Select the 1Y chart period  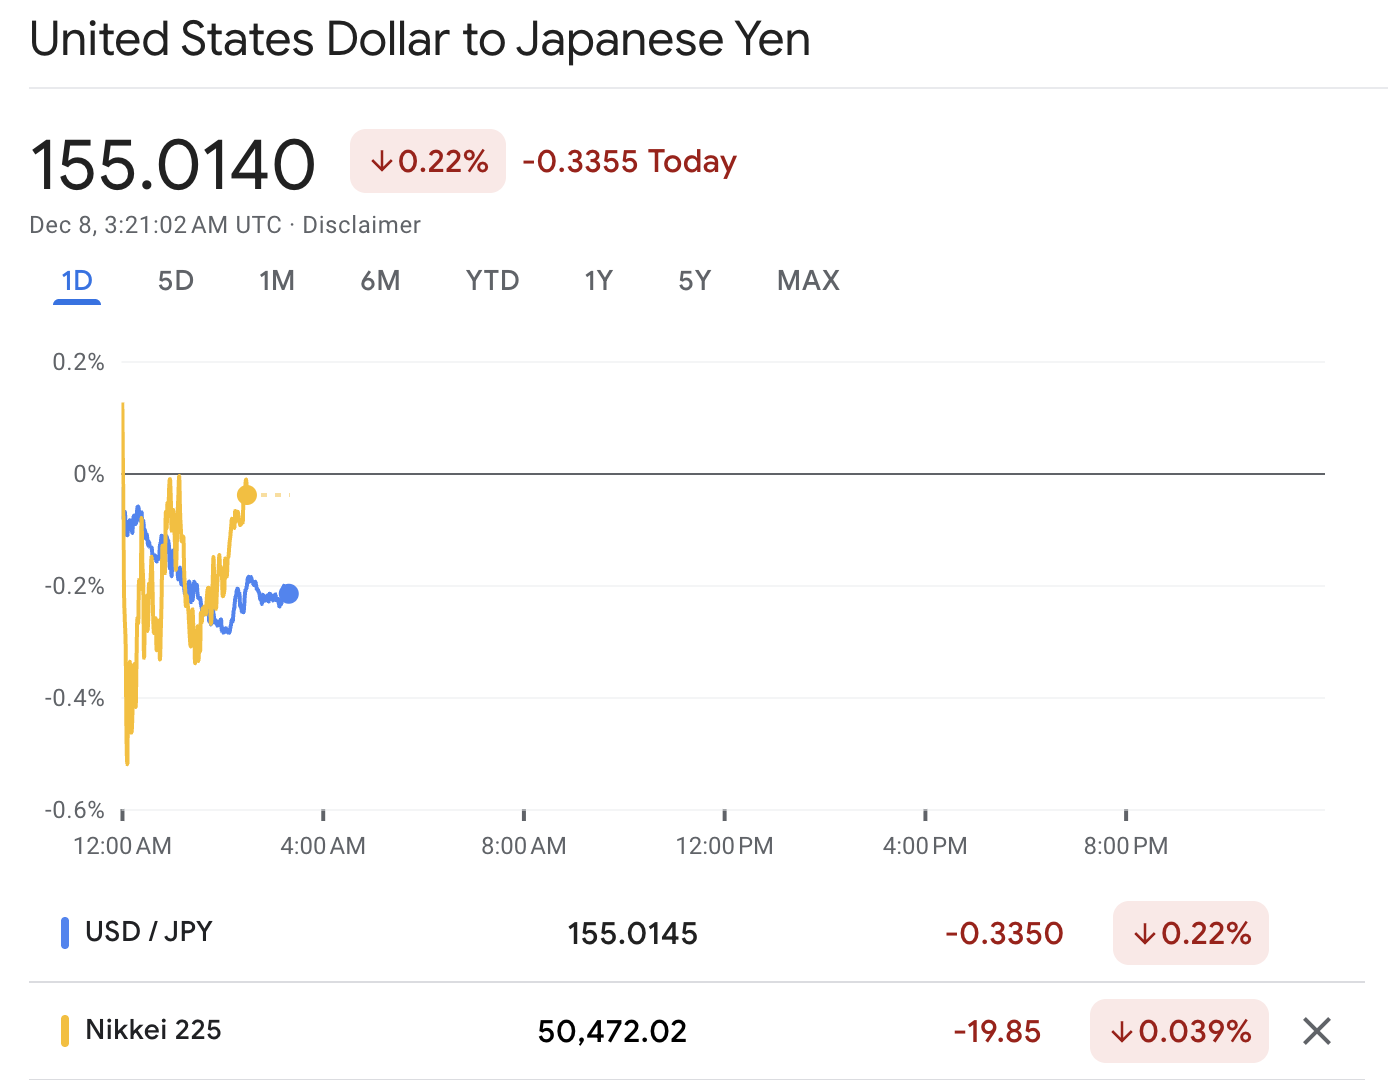point(599,281)
